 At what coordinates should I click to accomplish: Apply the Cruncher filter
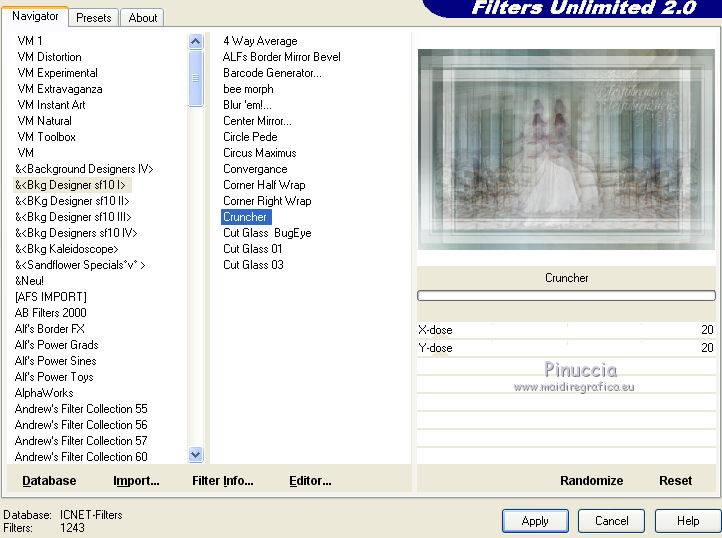pyautogui.click(x=535, y=521)
